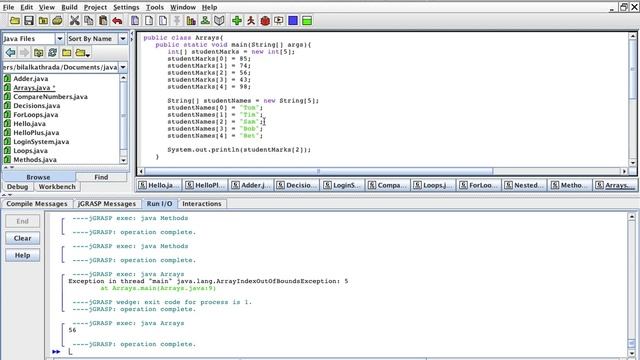Select the Browse tab in the side panel
Image resolution: width=640 pixels, height=360 pixels.
coord(38,177)
